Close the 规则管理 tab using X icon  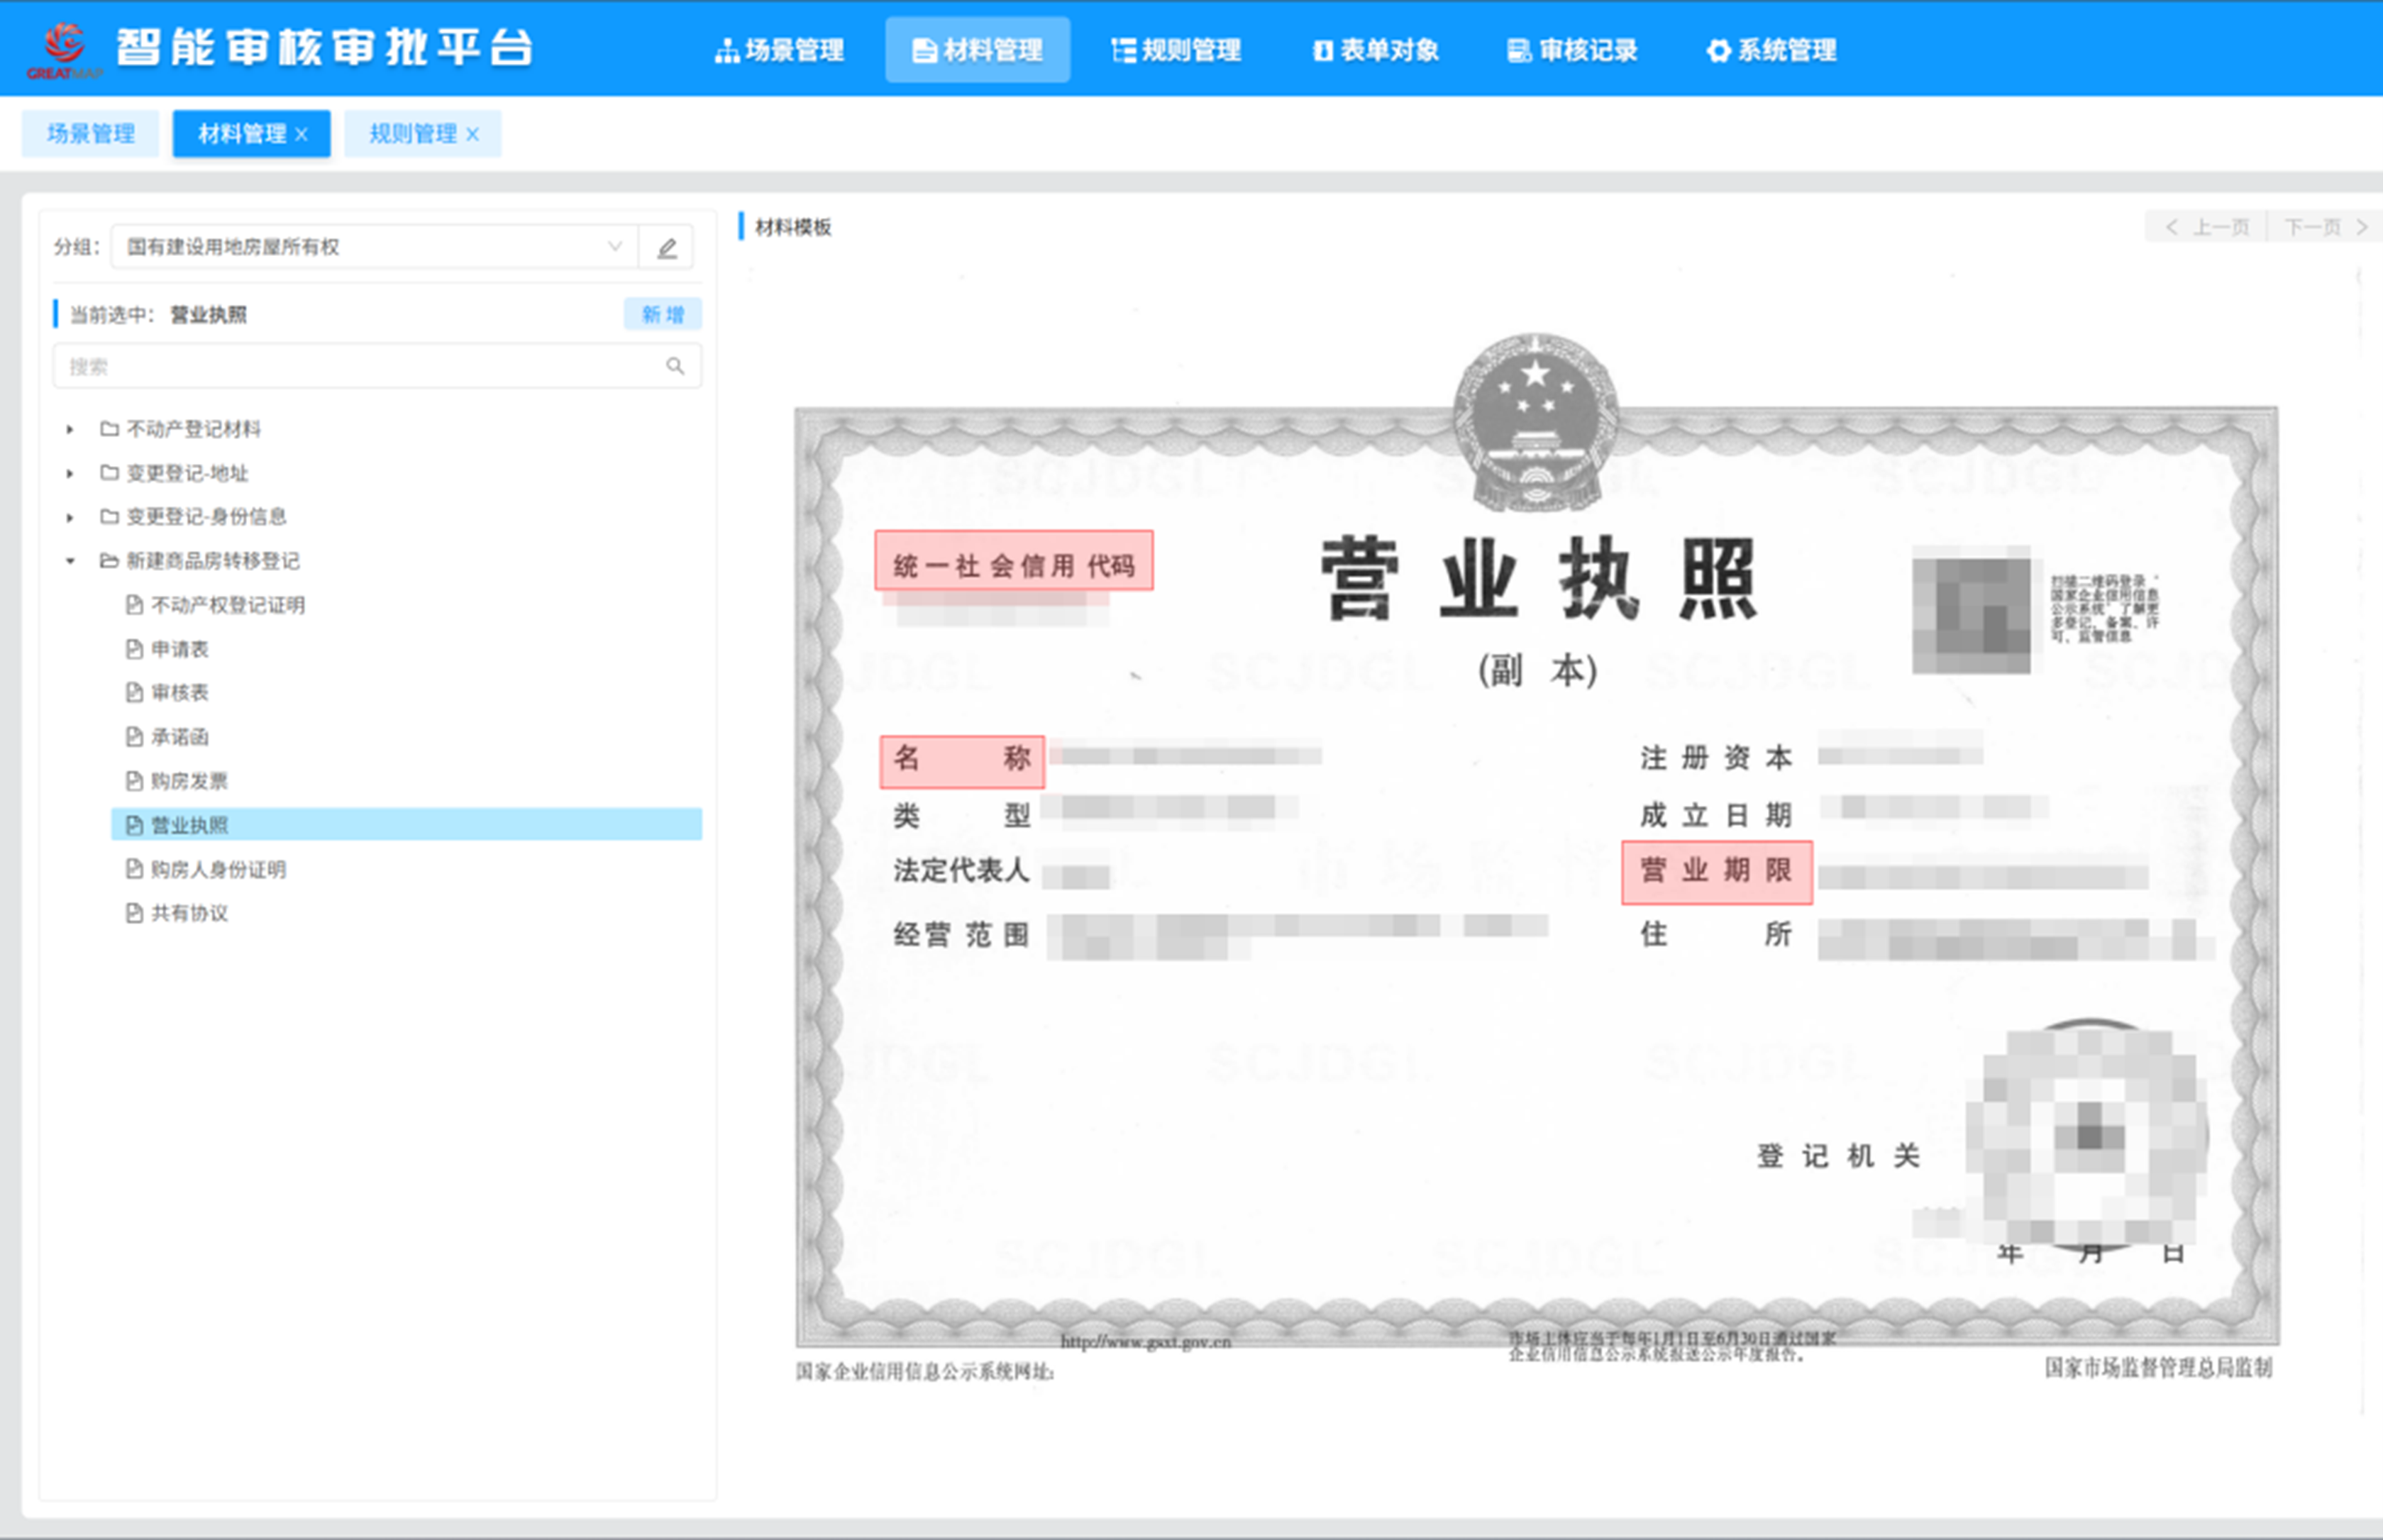472,134
